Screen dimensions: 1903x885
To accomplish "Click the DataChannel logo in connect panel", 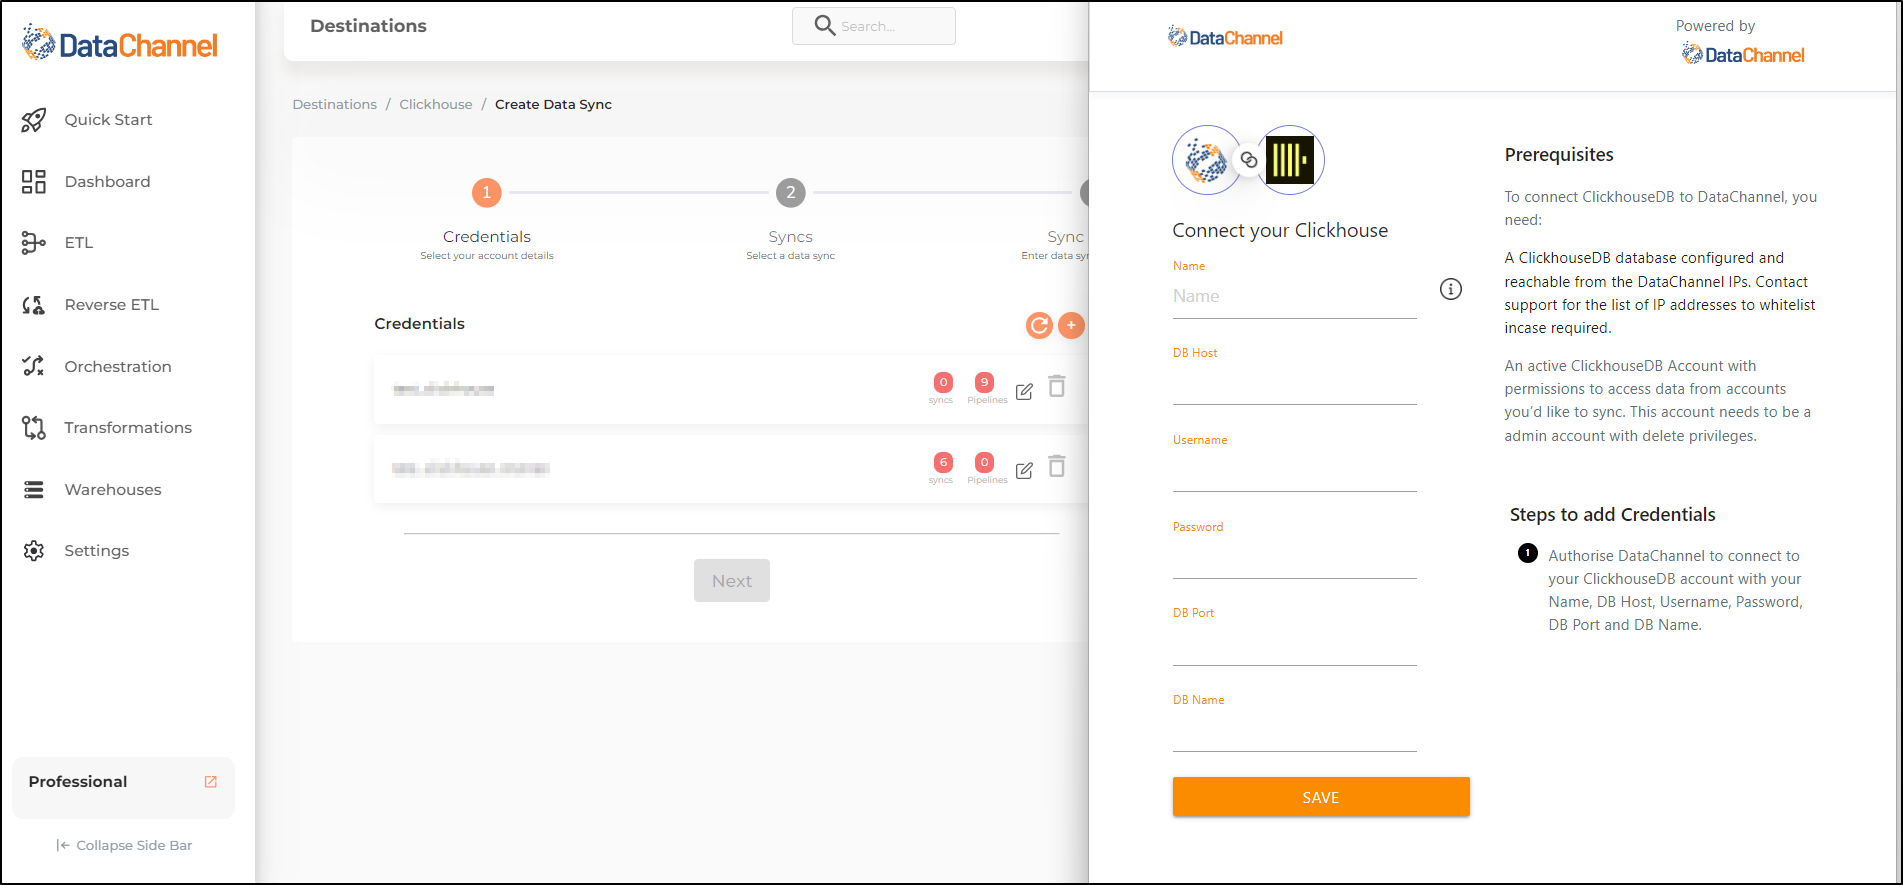I will click(1225, 37).
